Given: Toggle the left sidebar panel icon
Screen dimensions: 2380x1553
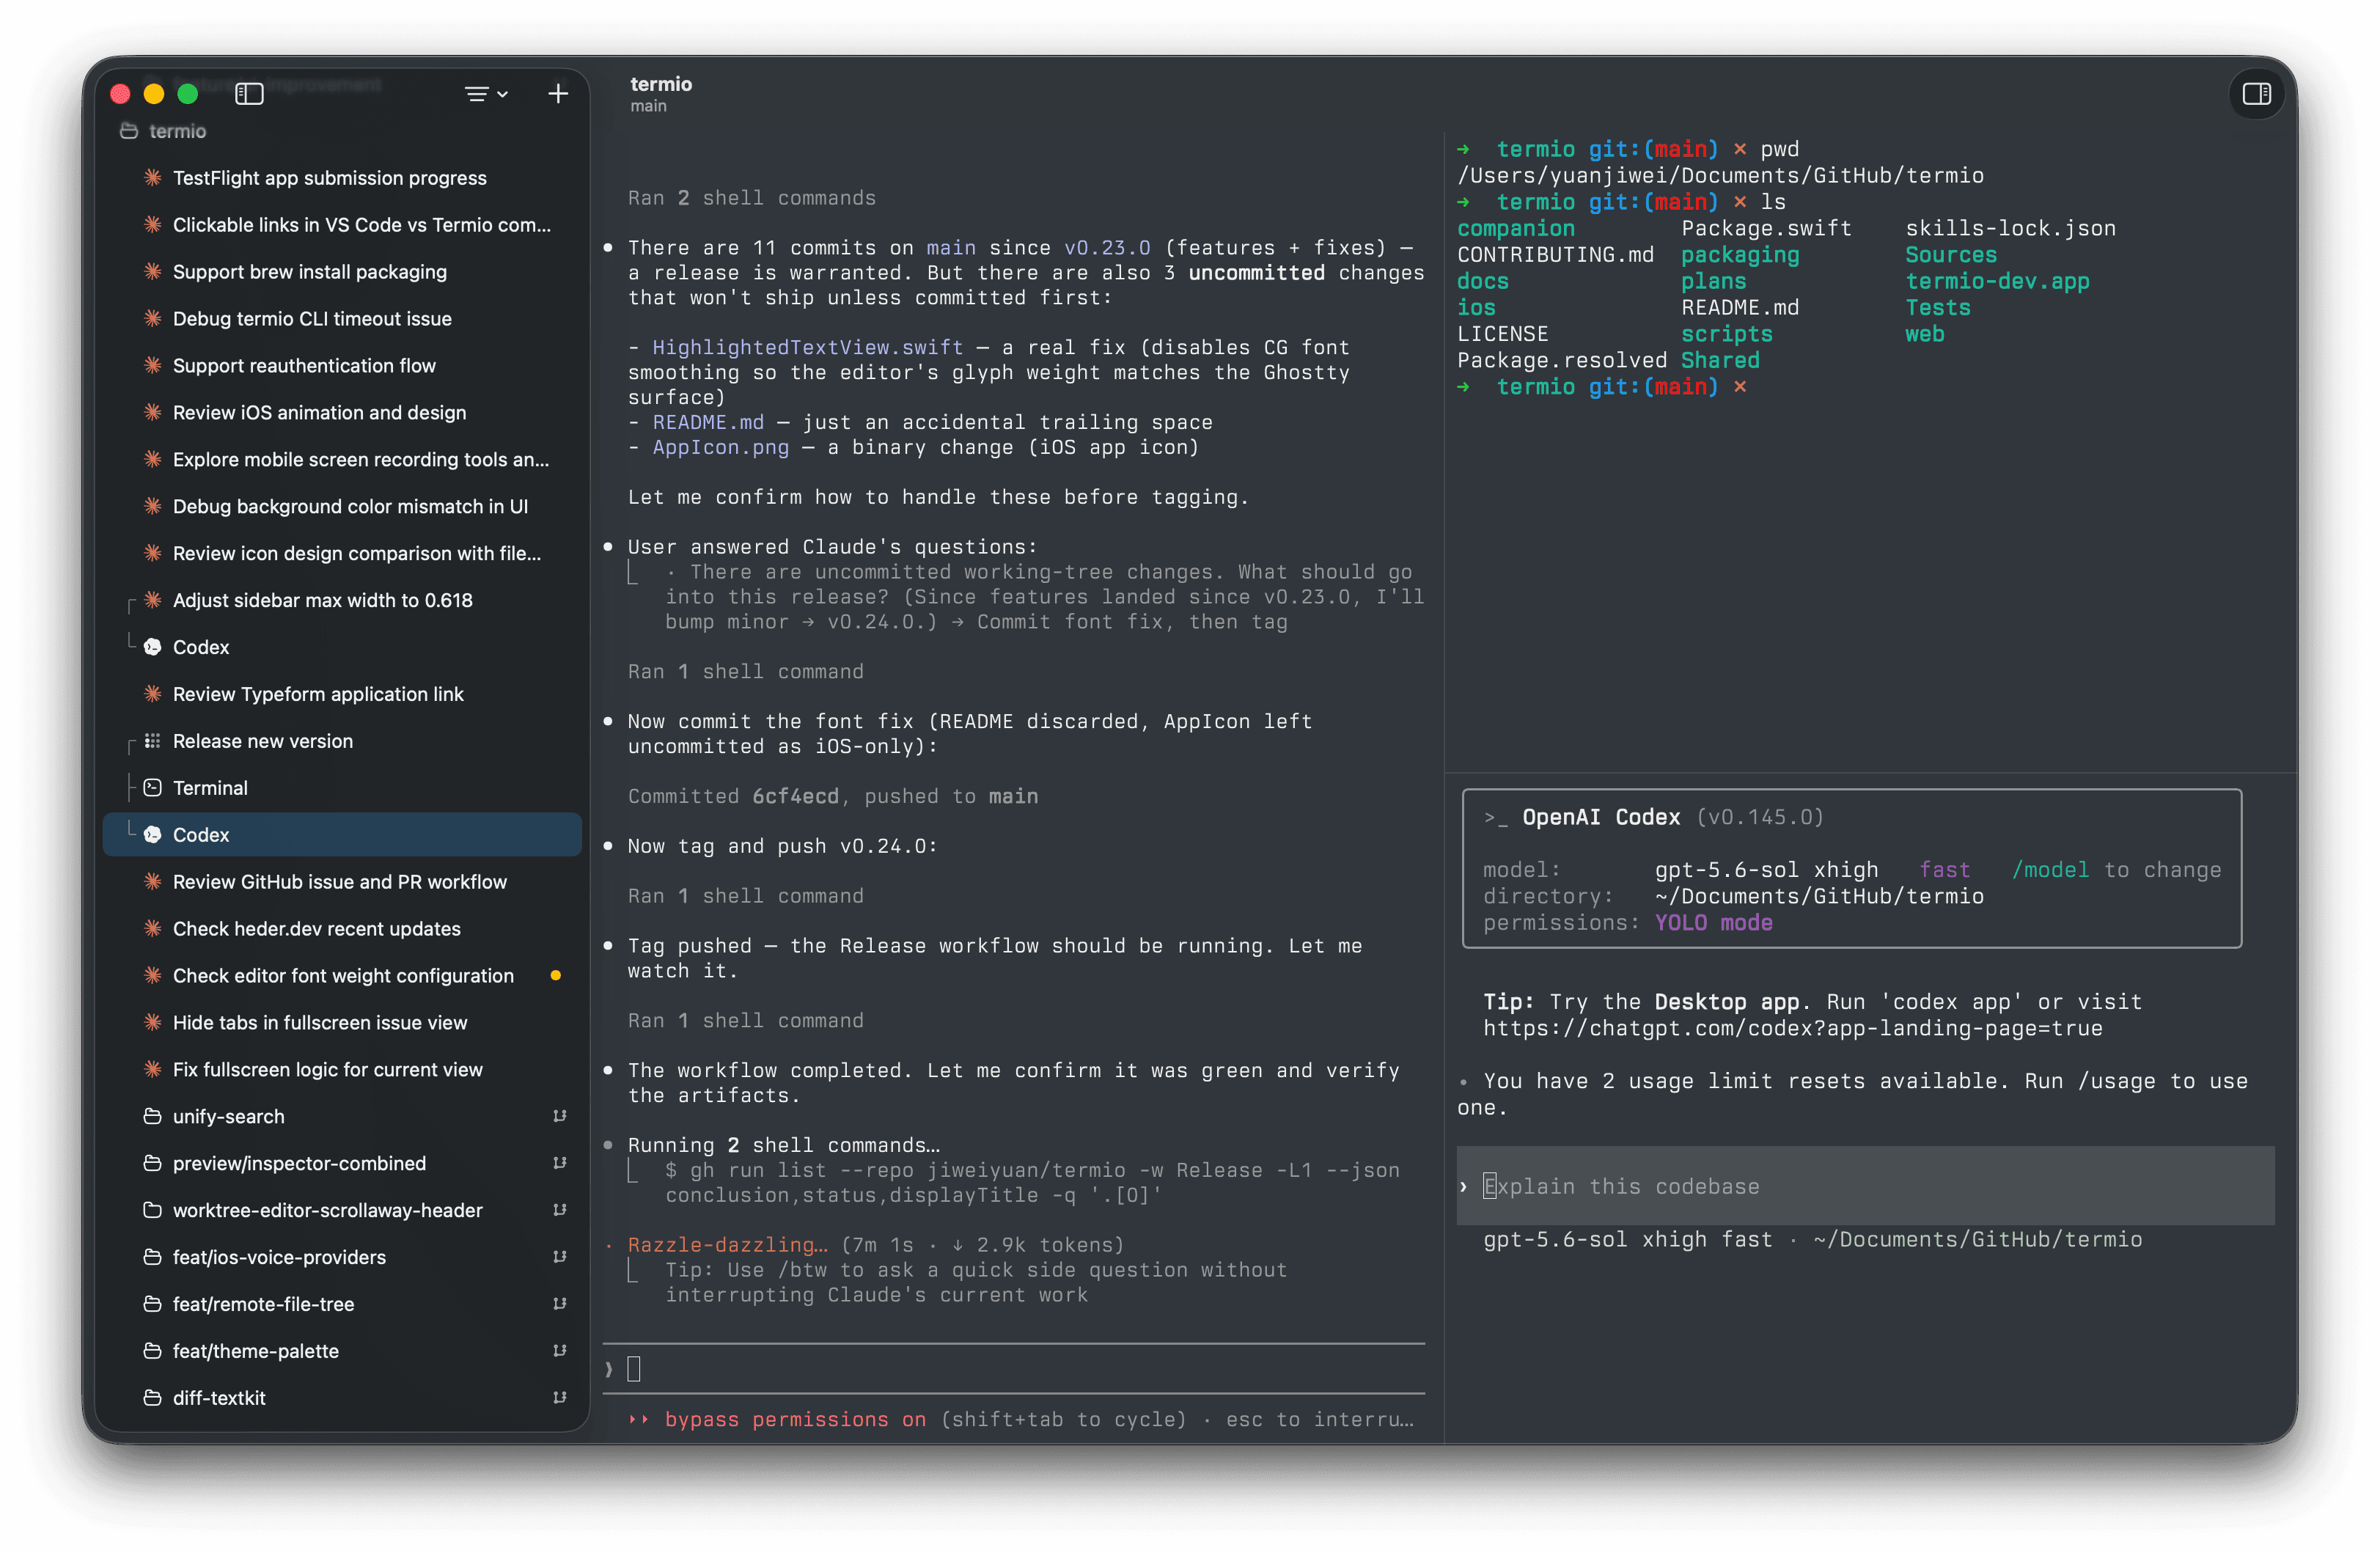Looking at the screenshot, I should coord(249,94).
